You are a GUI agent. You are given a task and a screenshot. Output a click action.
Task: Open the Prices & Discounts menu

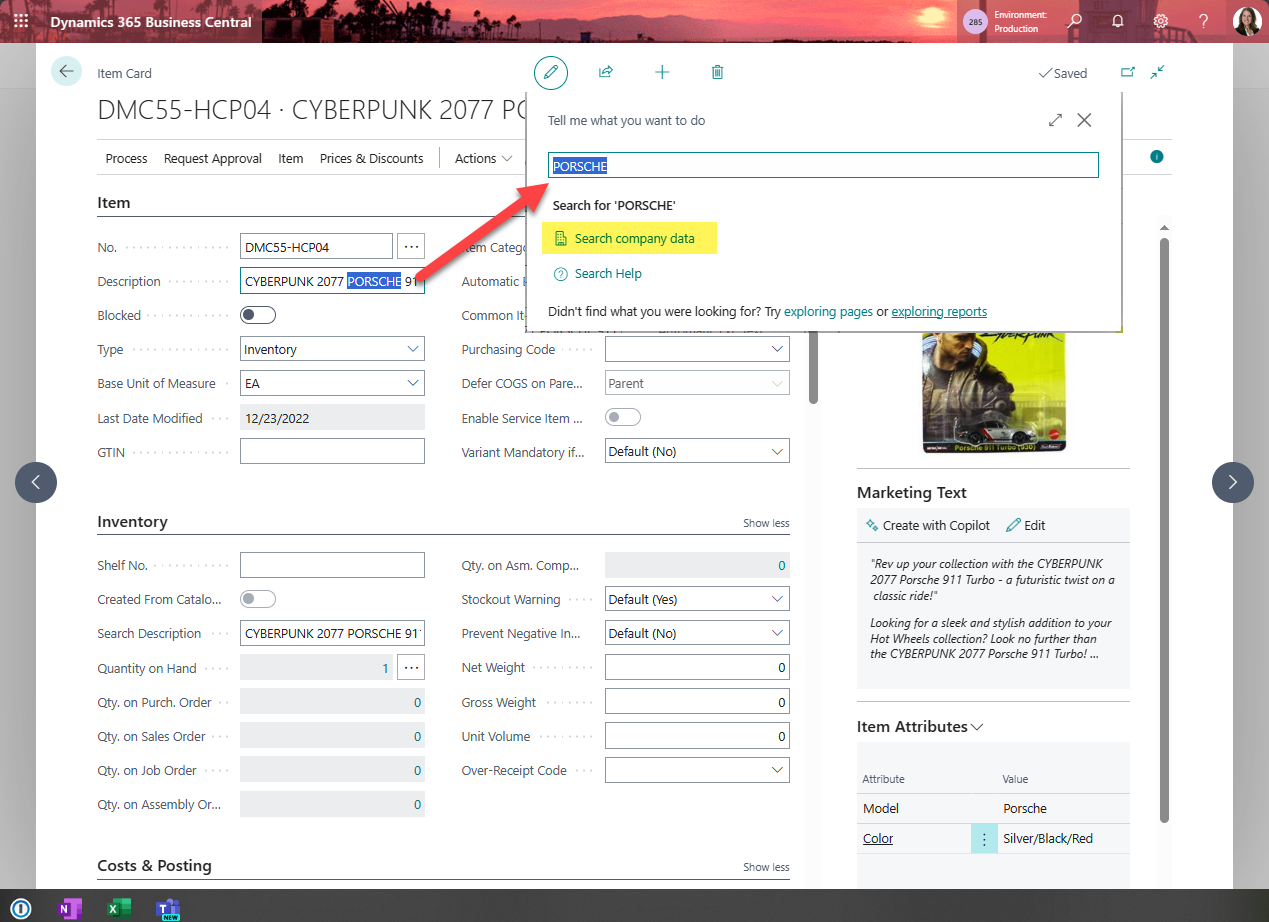coord(372,158)
